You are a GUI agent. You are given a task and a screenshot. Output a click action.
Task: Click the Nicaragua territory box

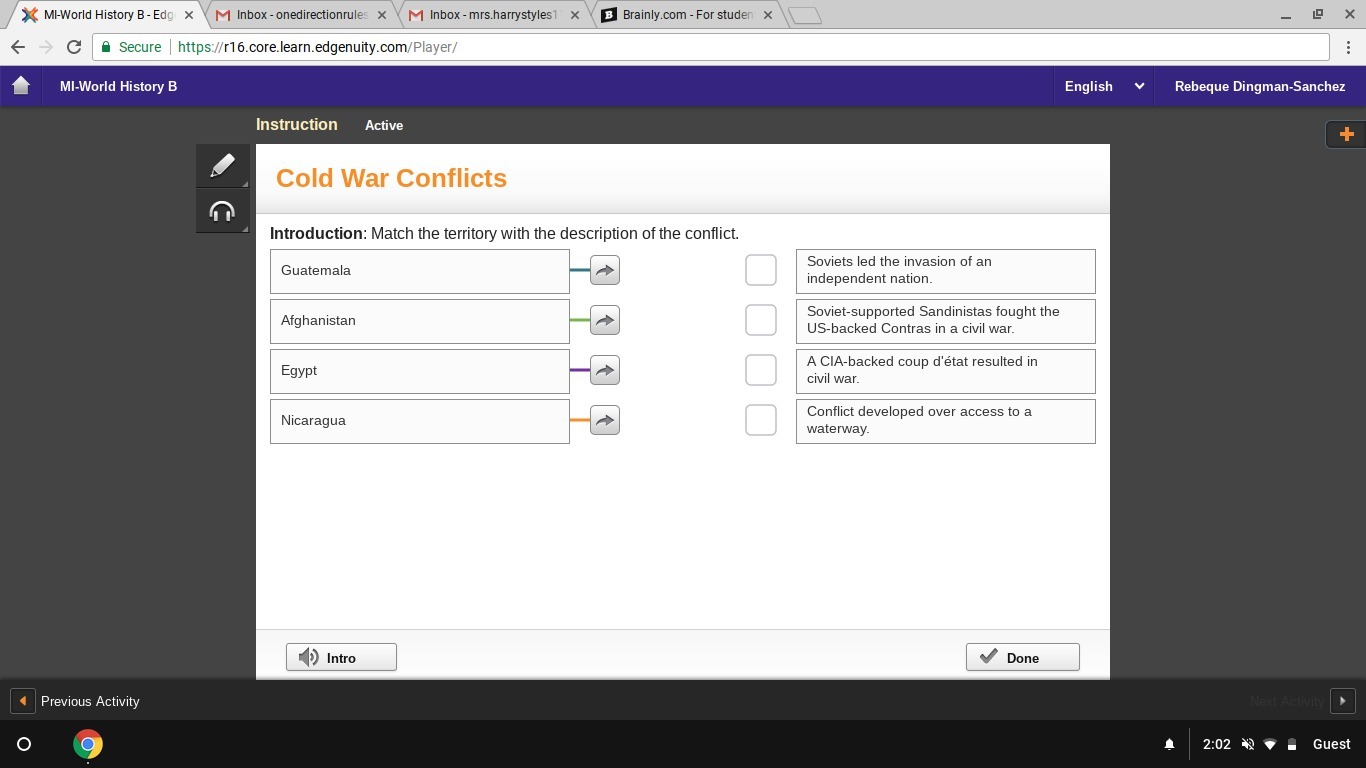point(420,421)
